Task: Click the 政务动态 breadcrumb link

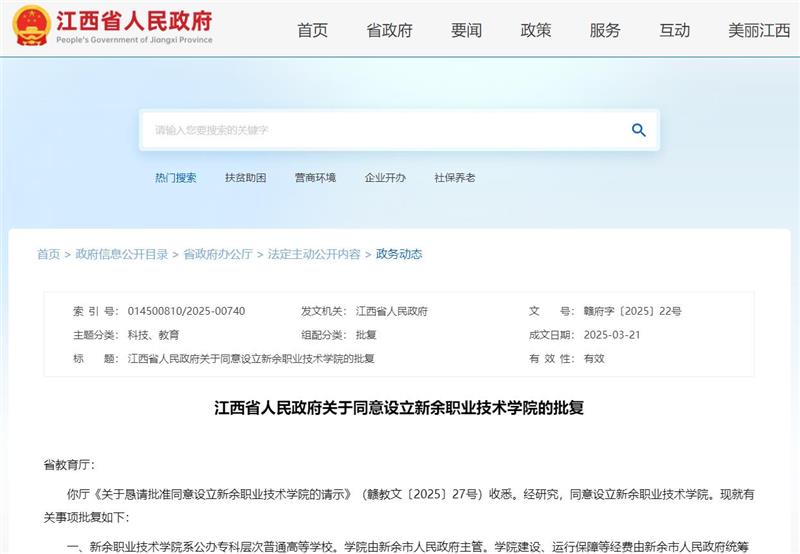Action: coord(399,254)
